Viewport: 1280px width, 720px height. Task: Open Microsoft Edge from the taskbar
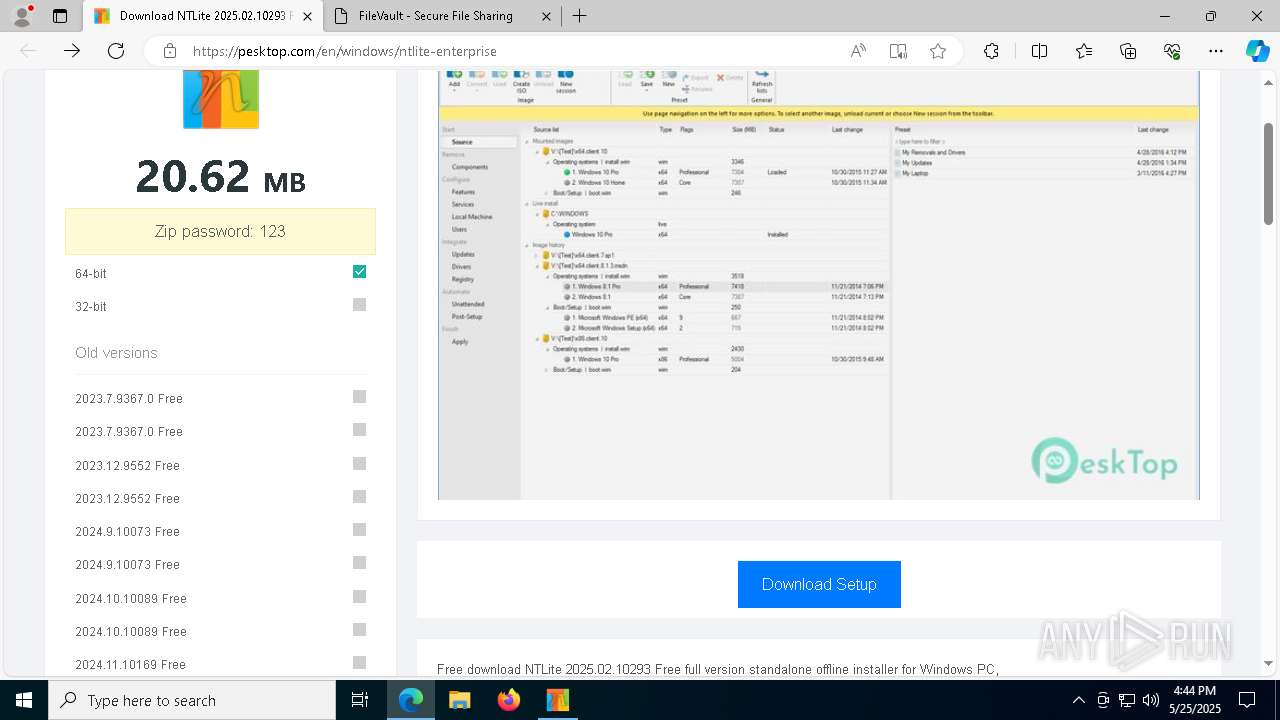pos(411,700)
